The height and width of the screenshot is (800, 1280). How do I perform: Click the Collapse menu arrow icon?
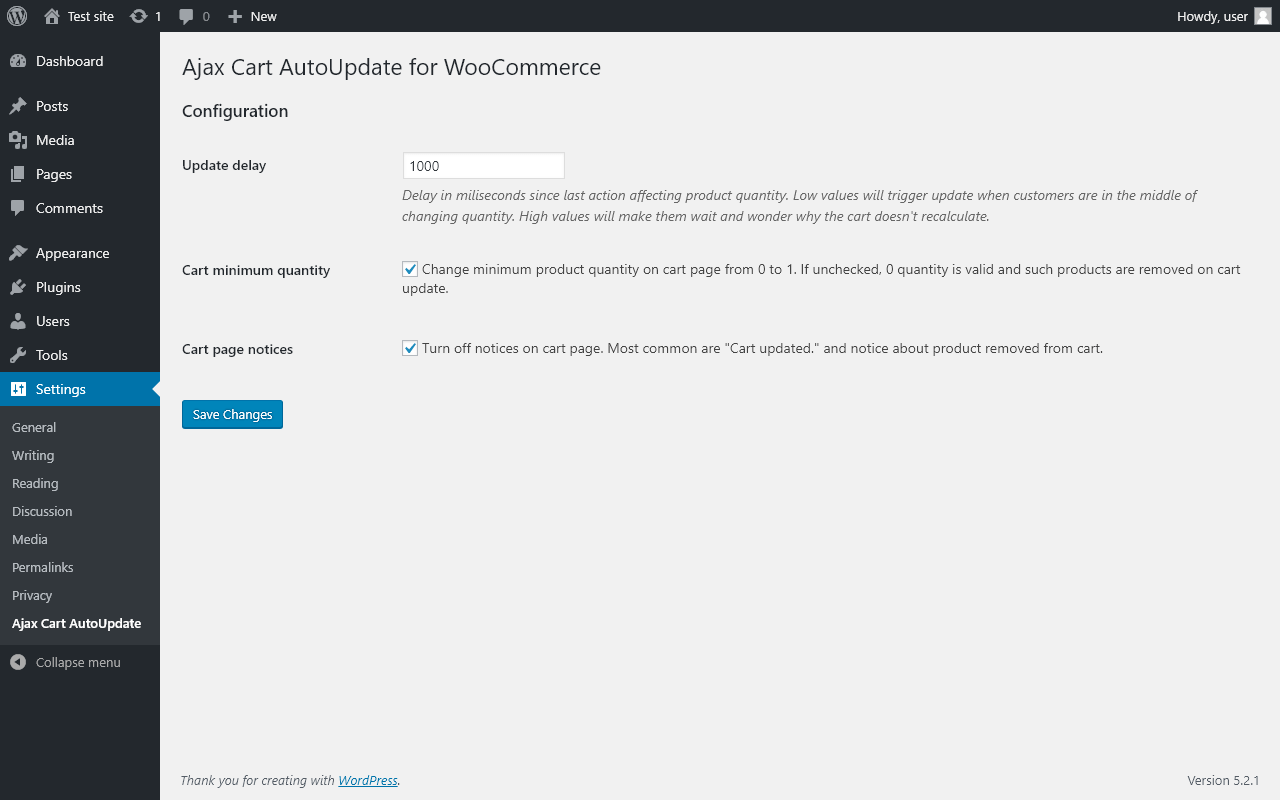click(18, 662)
